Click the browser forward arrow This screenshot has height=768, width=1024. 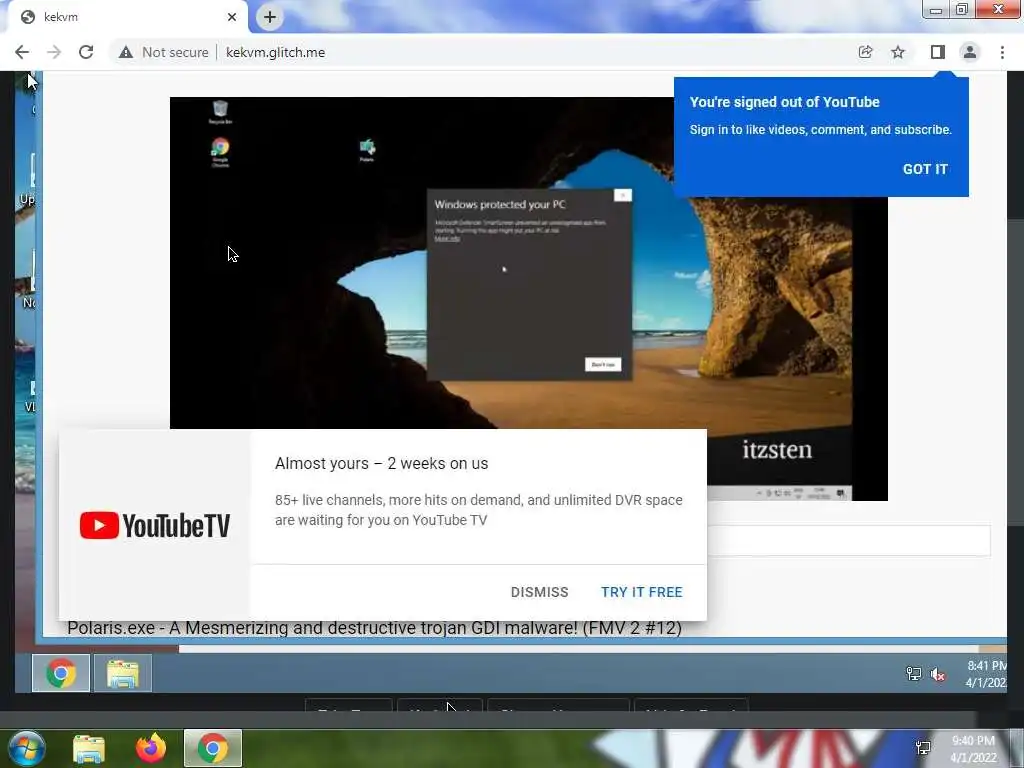coord(54,52)
